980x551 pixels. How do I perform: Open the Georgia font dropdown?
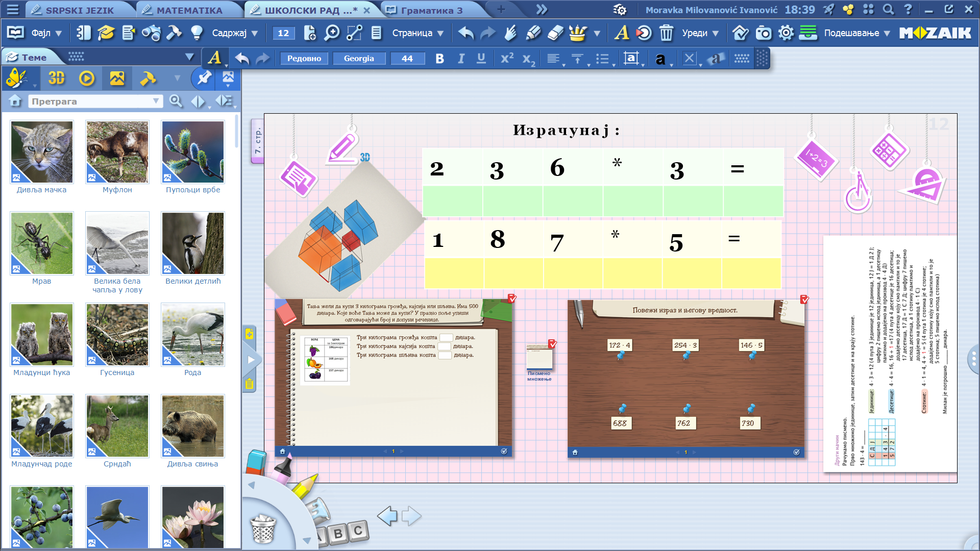tap(359, 58)
